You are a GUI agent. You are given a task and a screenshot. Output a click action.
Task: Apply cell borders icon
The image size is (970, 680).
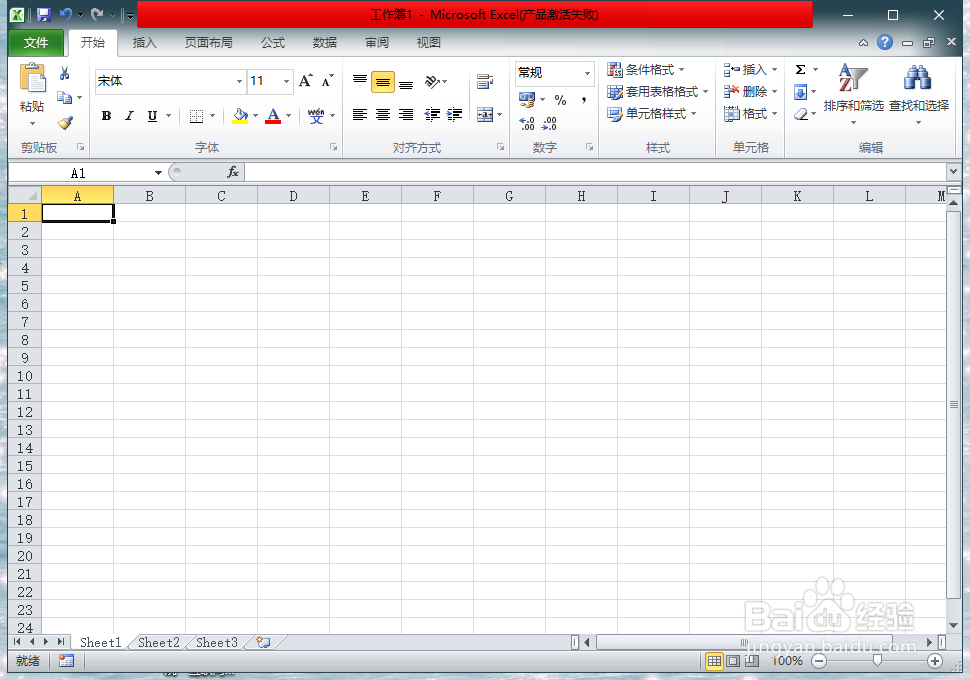196,116
